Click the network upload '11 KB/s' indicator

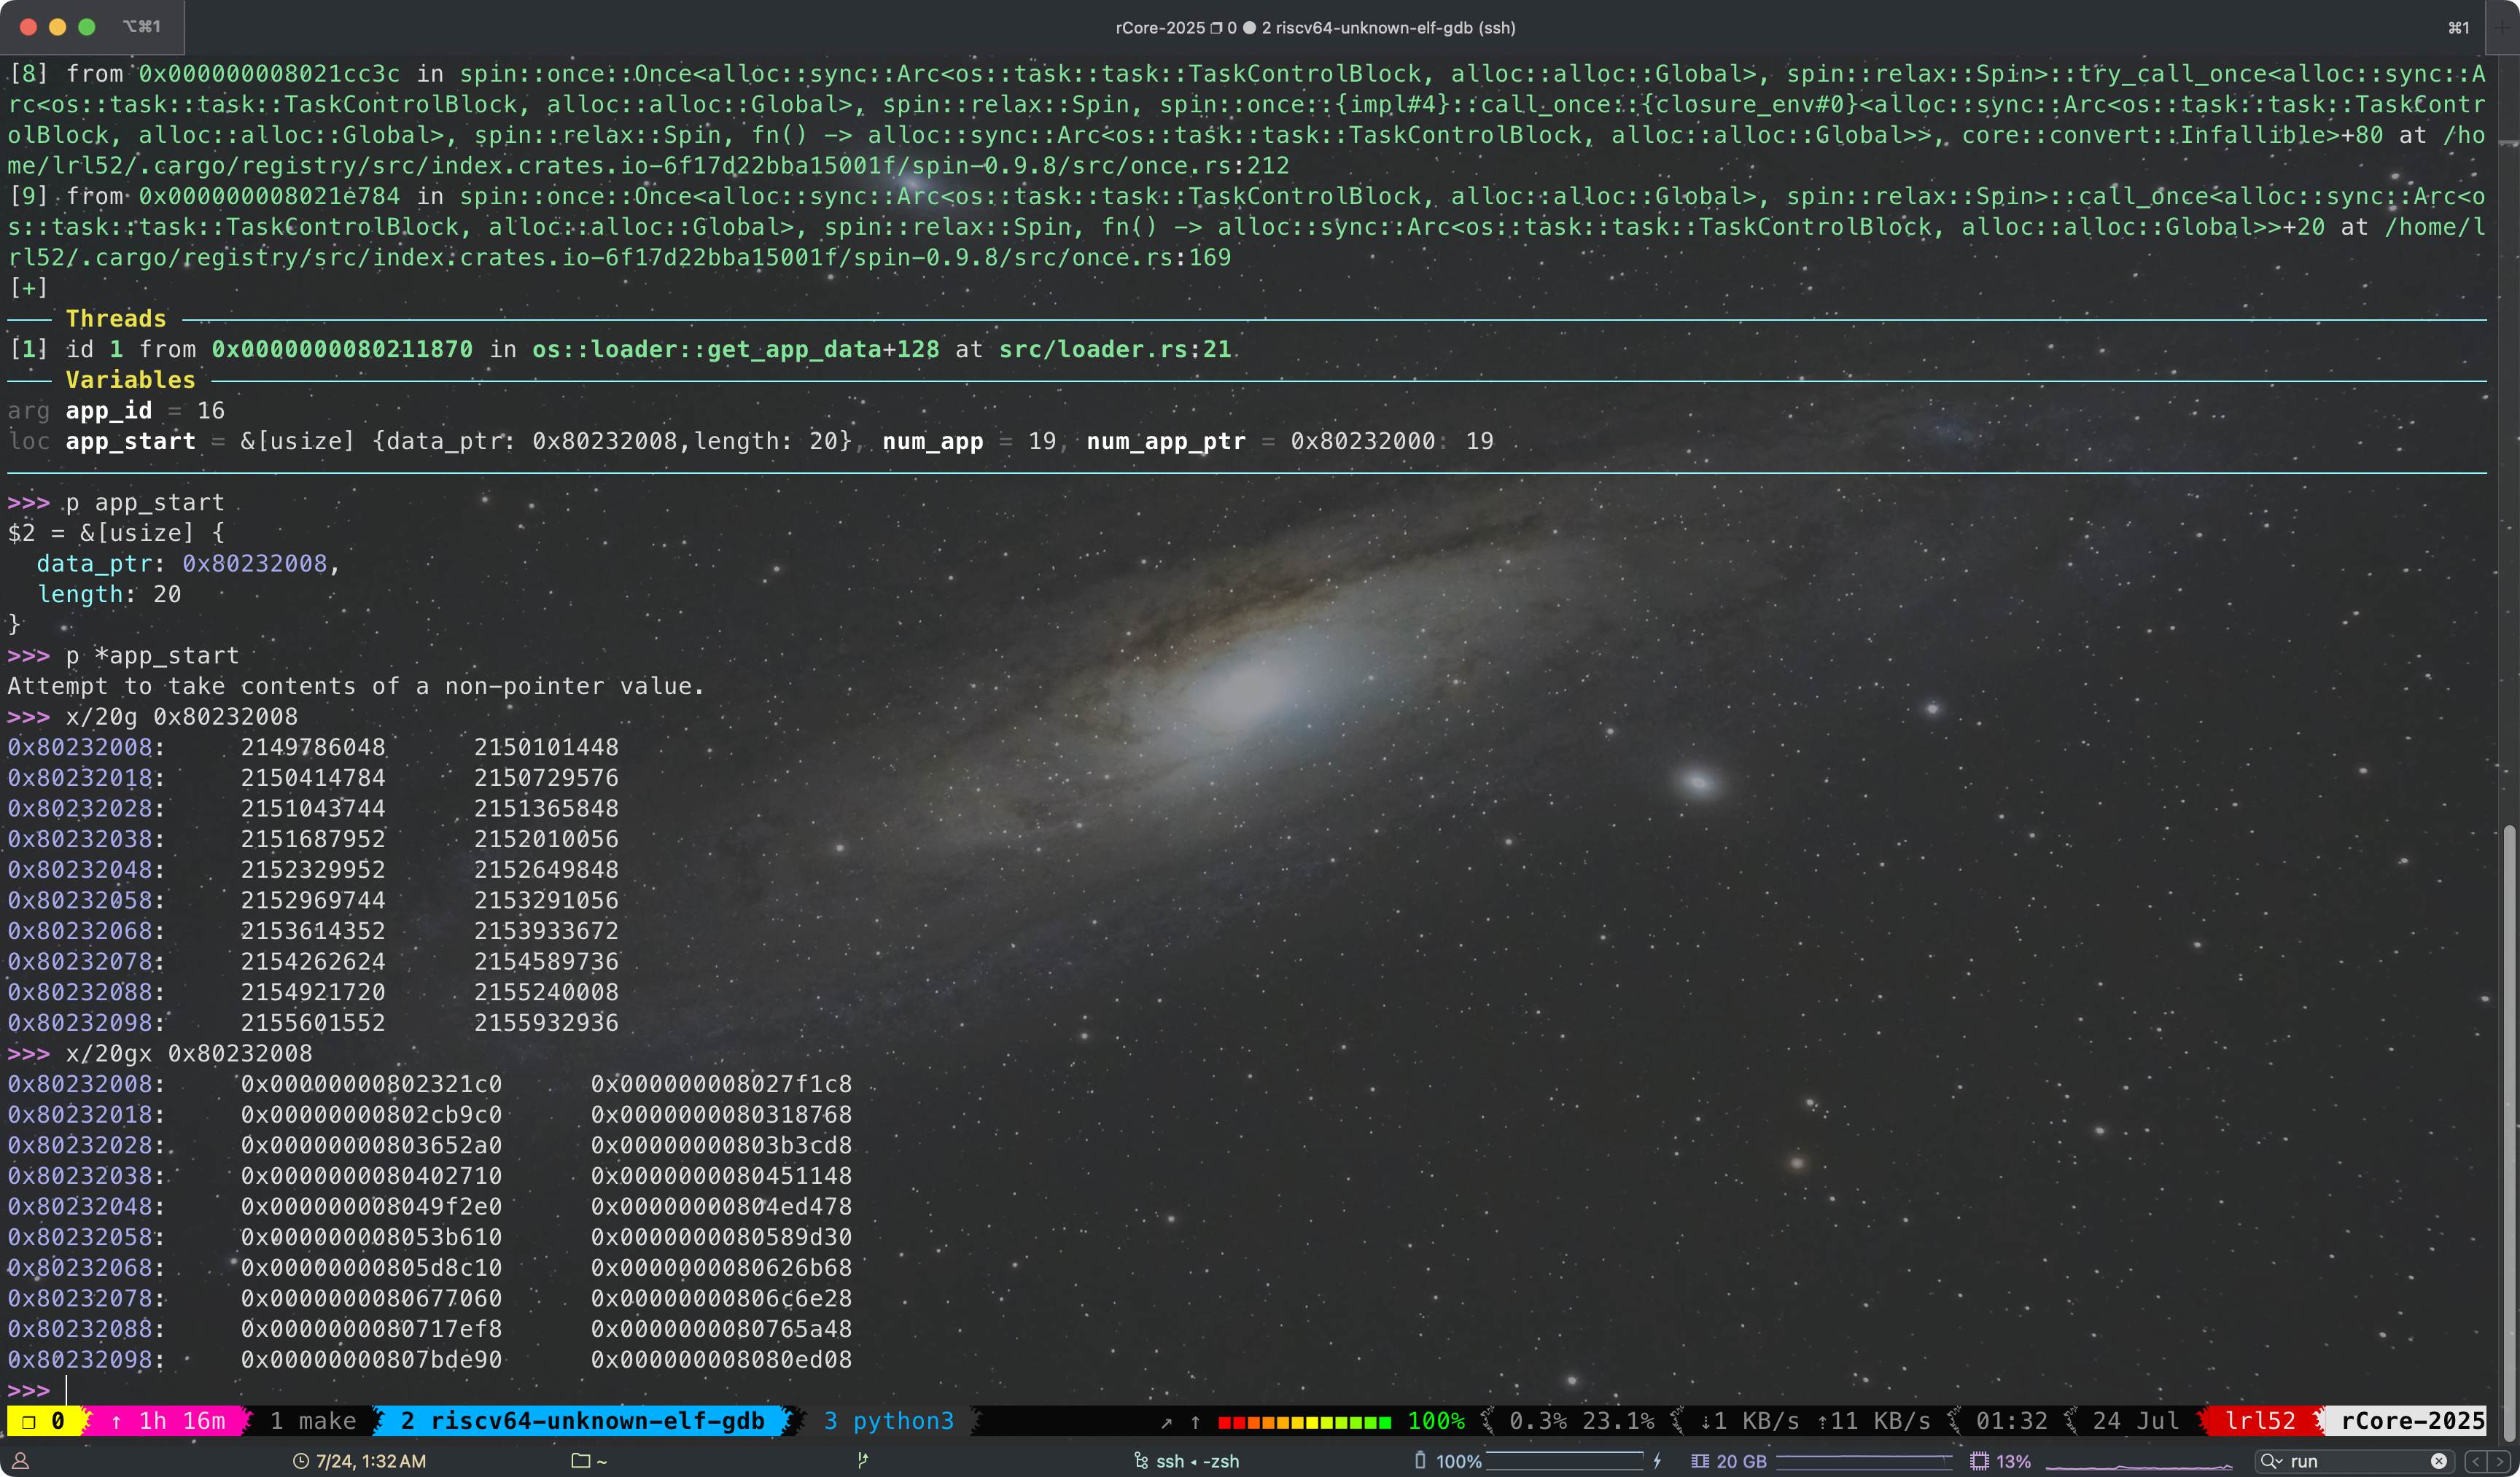click(x=1873, y=1421)
